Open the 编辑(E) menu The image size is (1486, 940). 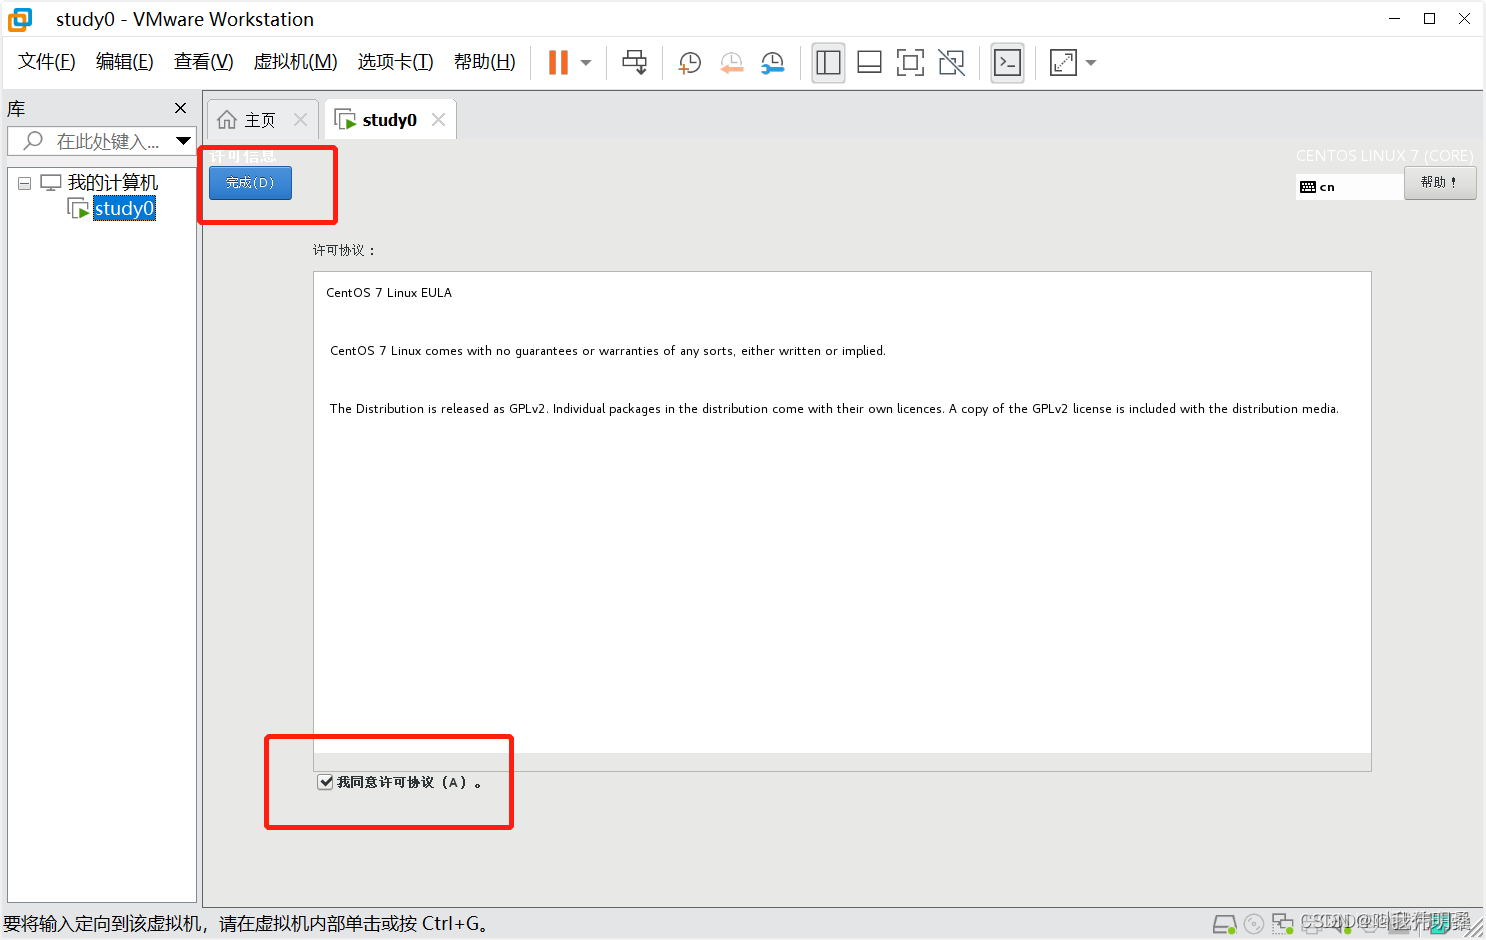pos(124,62)
